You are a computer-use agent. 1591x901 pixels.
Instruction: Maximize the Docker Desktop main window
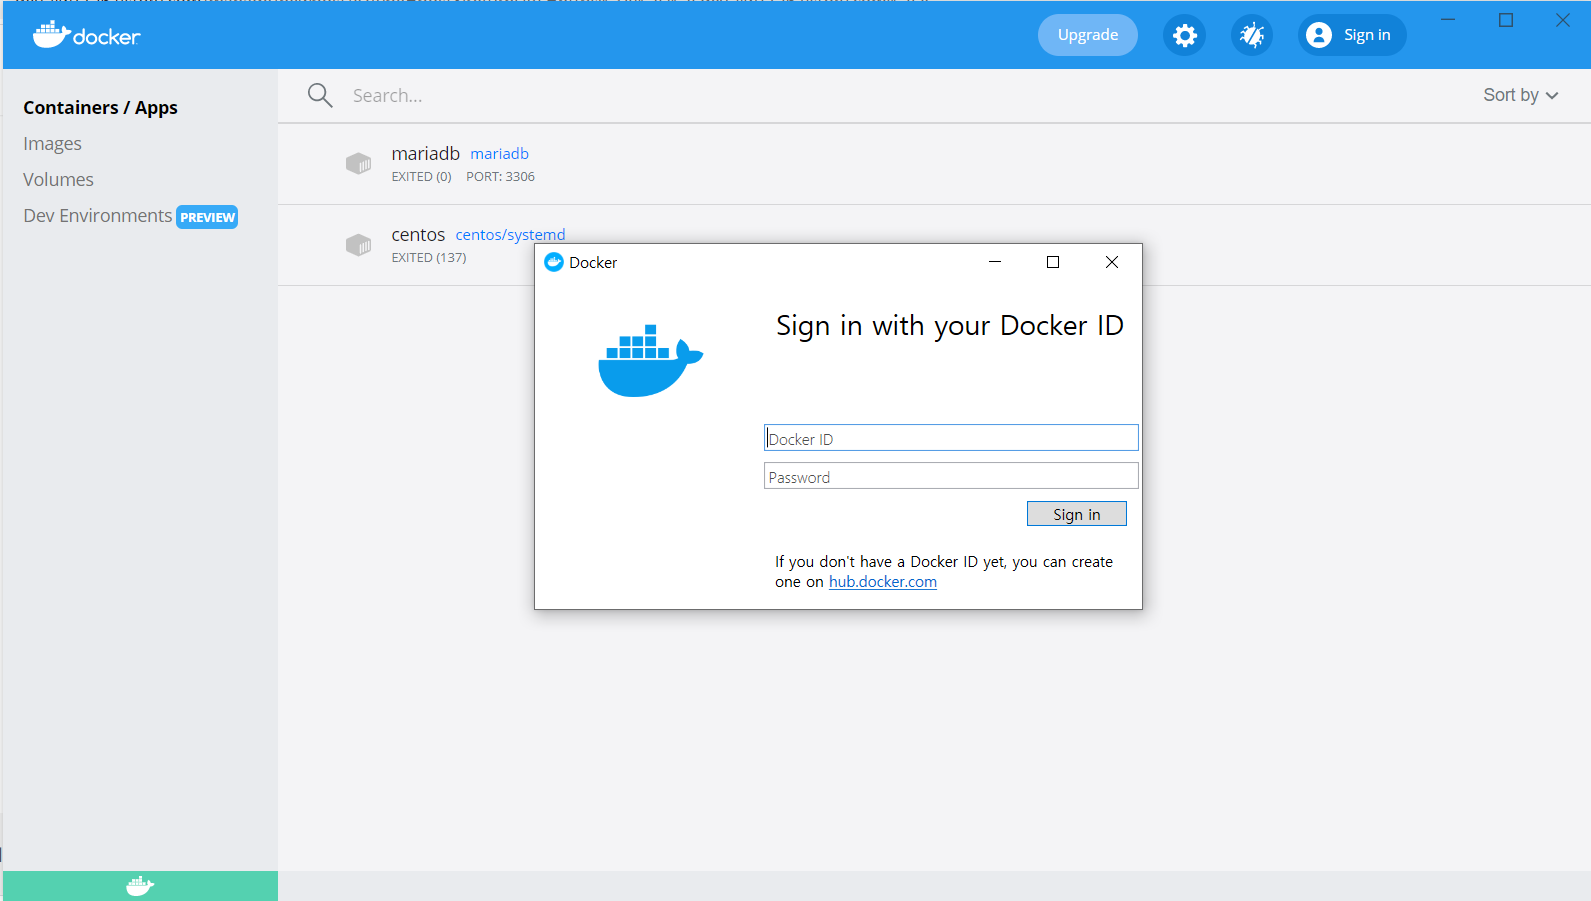point(1506,20)
